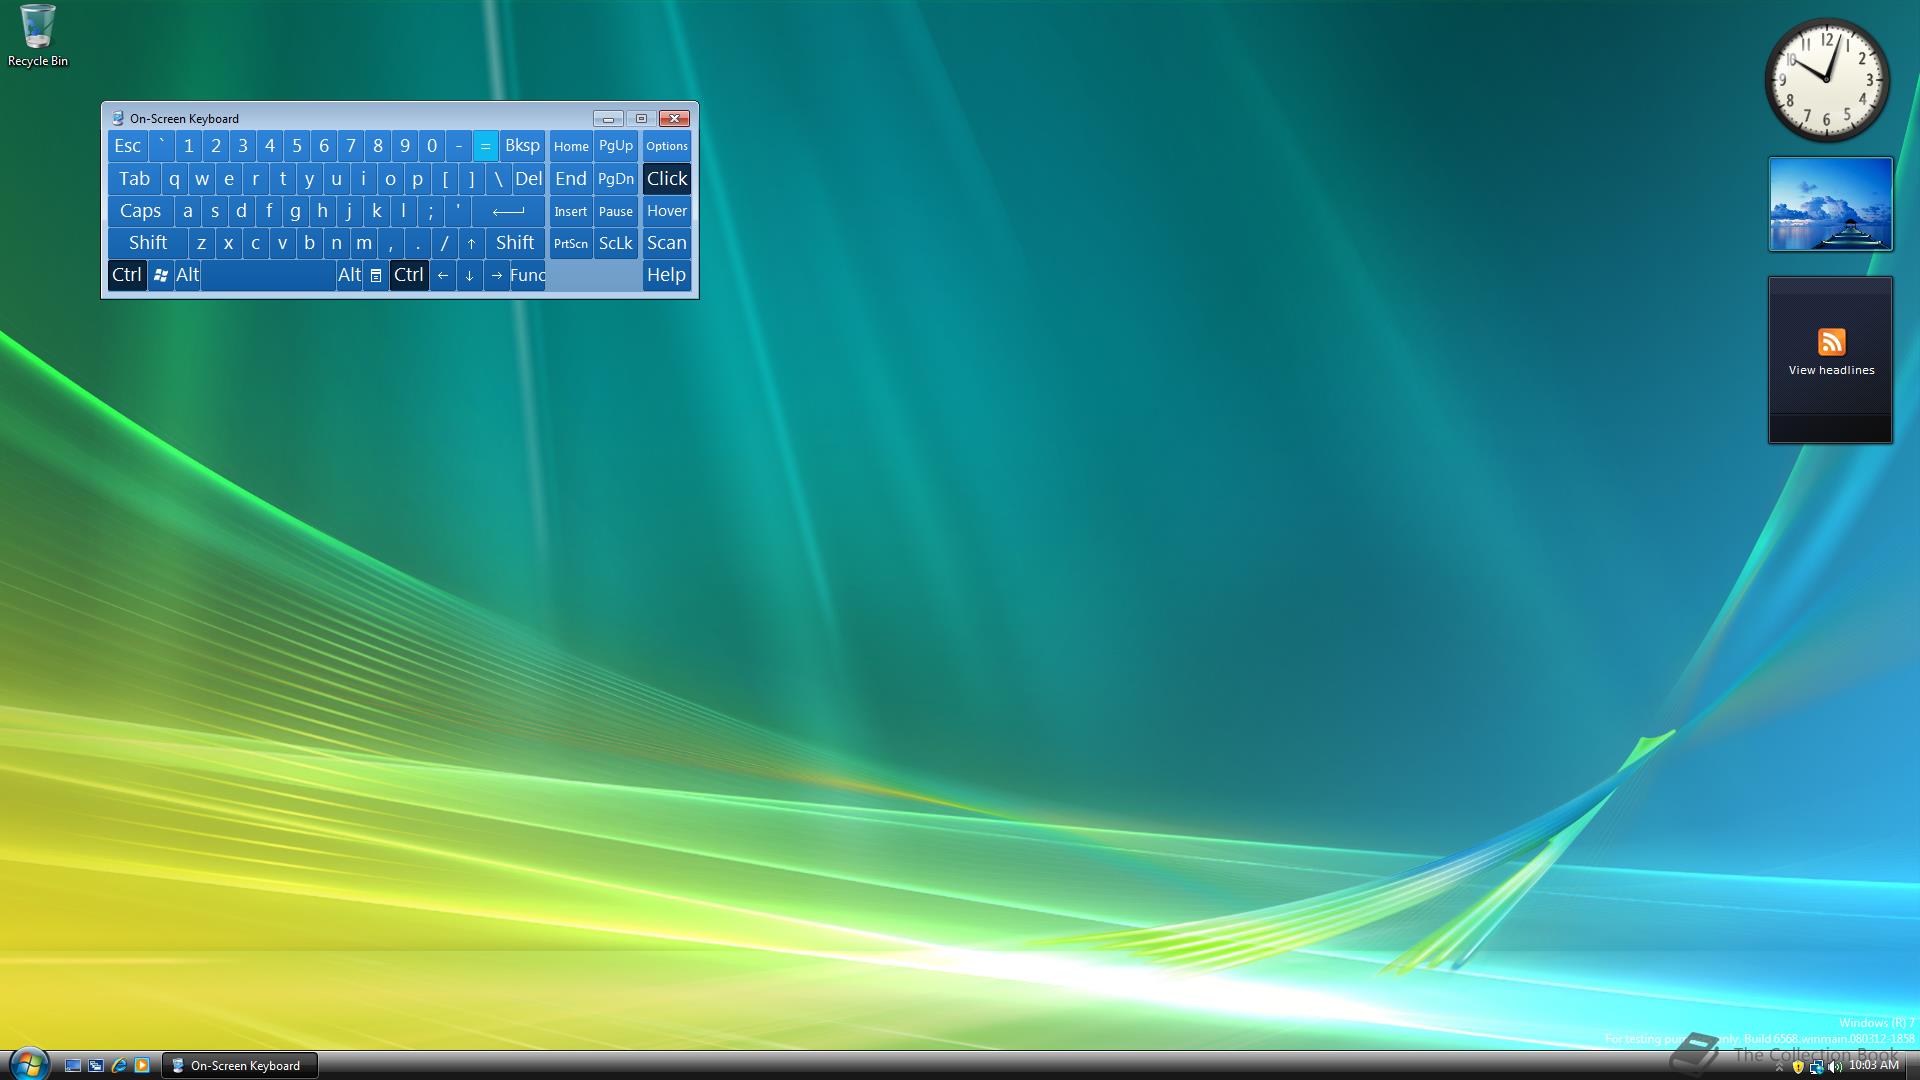Tap the PgDn key
The image size is (1920, 1080).
[616, 179]
